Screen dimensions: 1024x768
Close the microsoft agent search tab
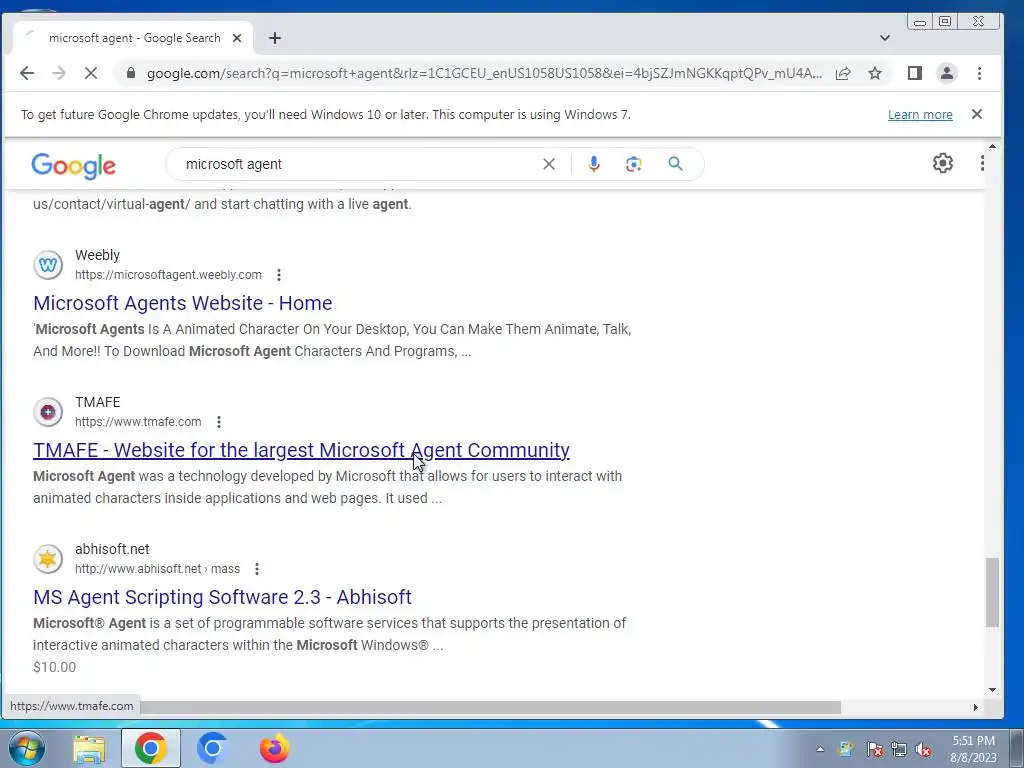pos(237,38)
